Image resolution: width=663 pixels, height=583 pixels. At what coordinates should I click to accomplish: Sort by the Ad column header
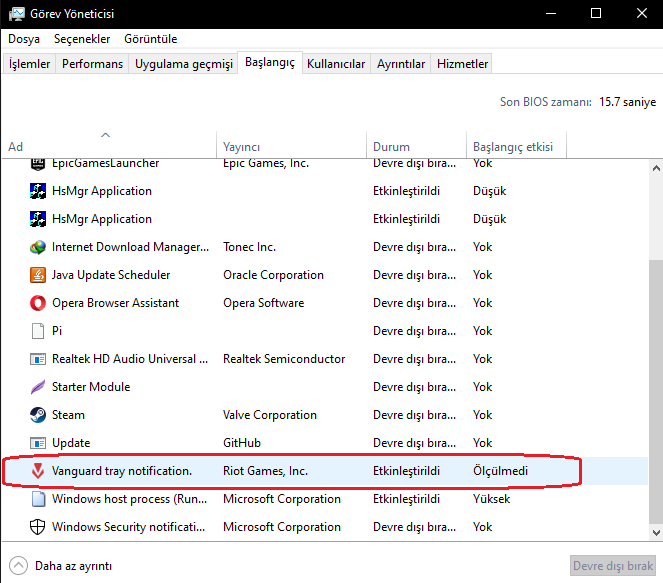[110, 146]
